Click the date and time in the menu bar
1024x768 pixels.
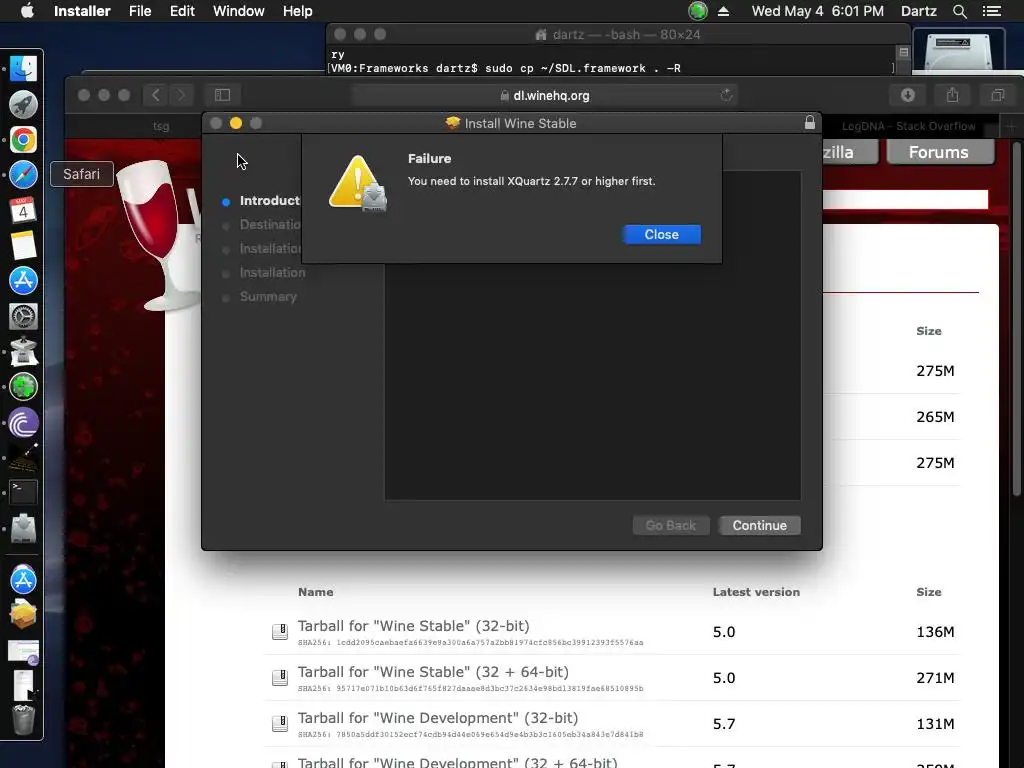(818, 11)
